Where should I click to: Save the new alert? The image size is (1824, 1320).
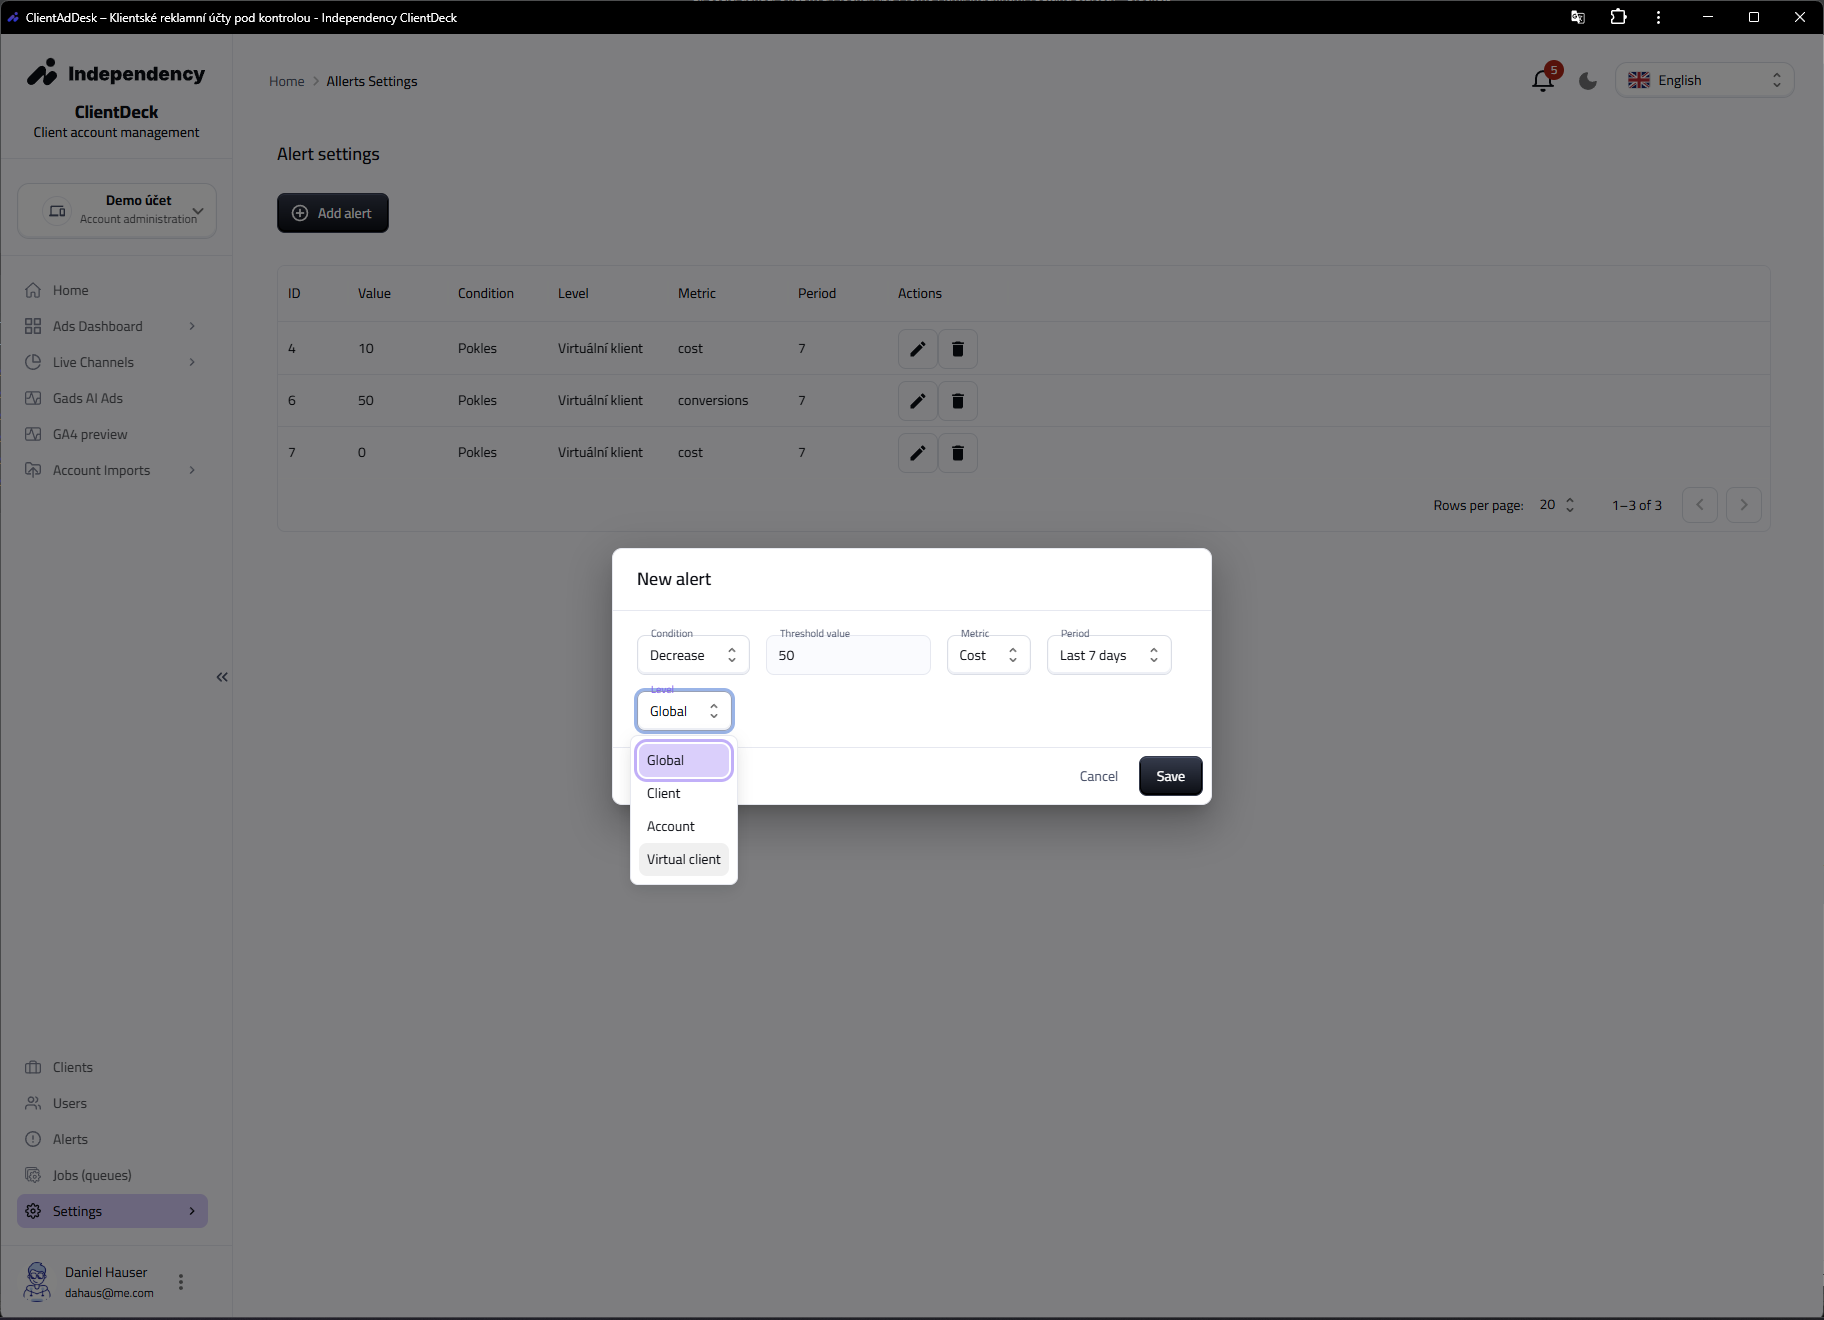[1170, 777]
